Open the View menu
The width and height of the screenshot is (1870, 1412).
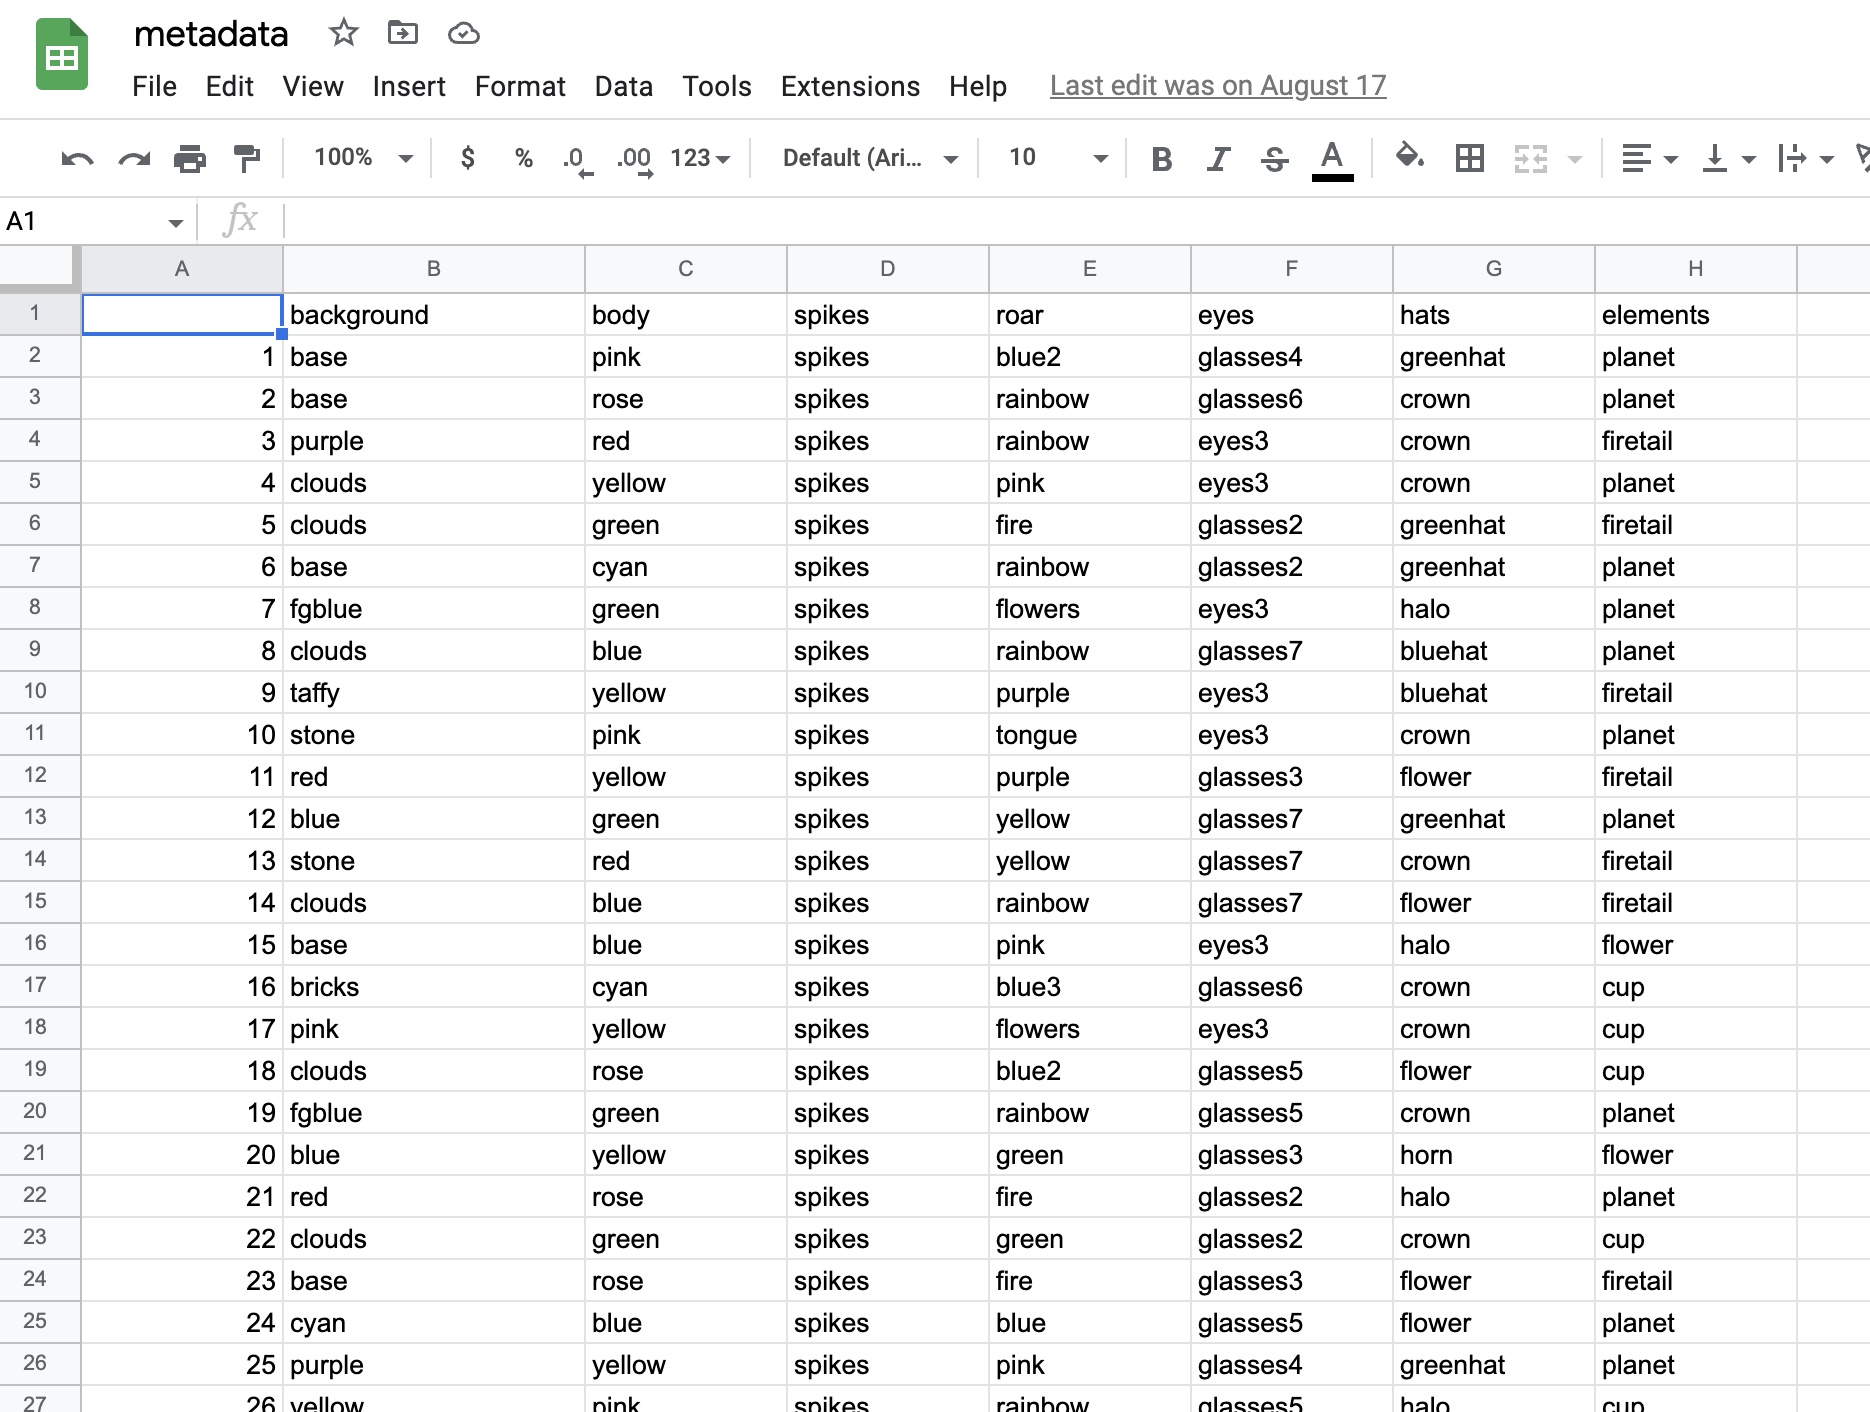[313, 86]
